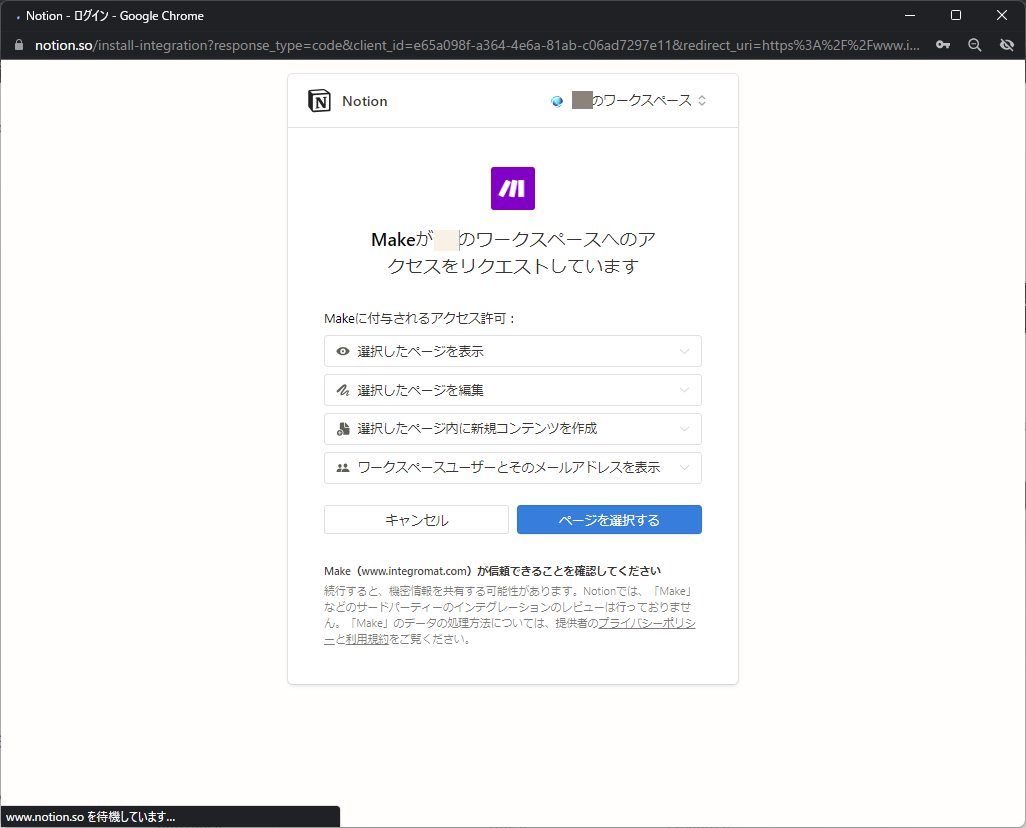Click the Makeに付与されるアクセス許可 label
Image resolution: width=1026 pixels, height=828 pixels.
[x=420, y=319]
